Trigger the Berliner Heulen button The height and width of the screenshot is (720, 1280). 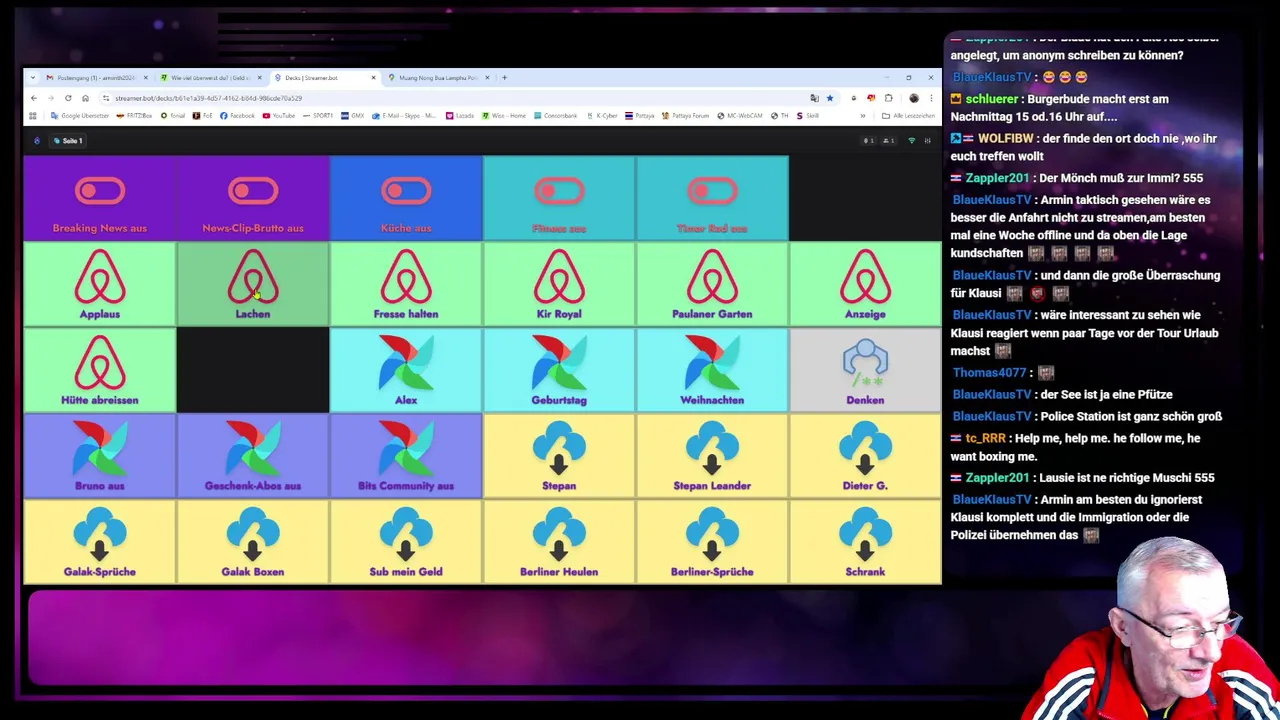[559, 543]
